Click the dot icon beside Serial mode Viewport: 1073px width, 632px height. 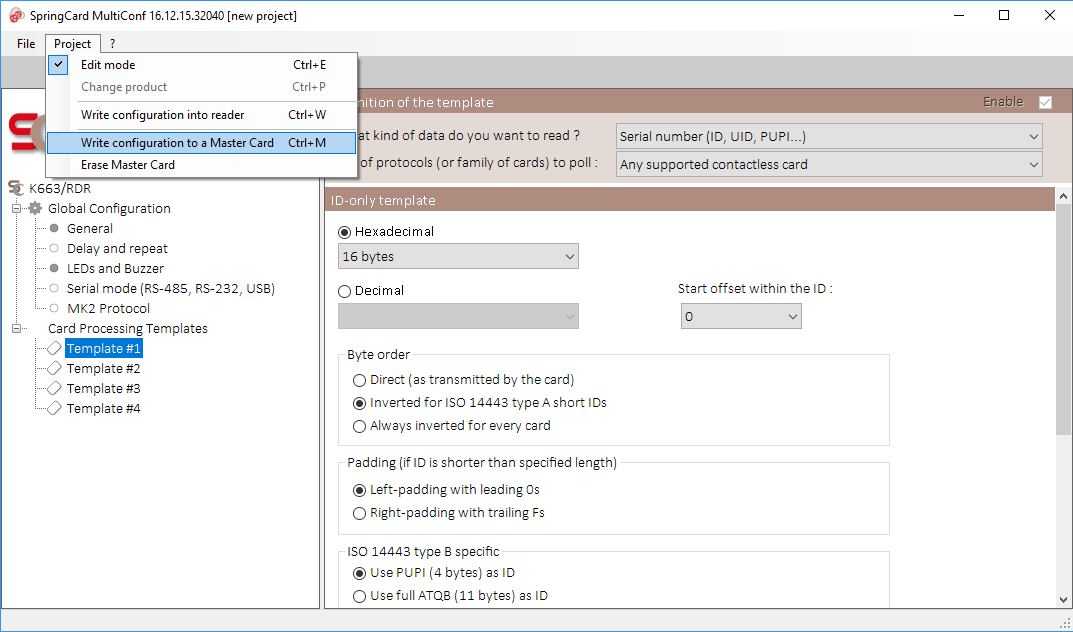coord(54,288)
